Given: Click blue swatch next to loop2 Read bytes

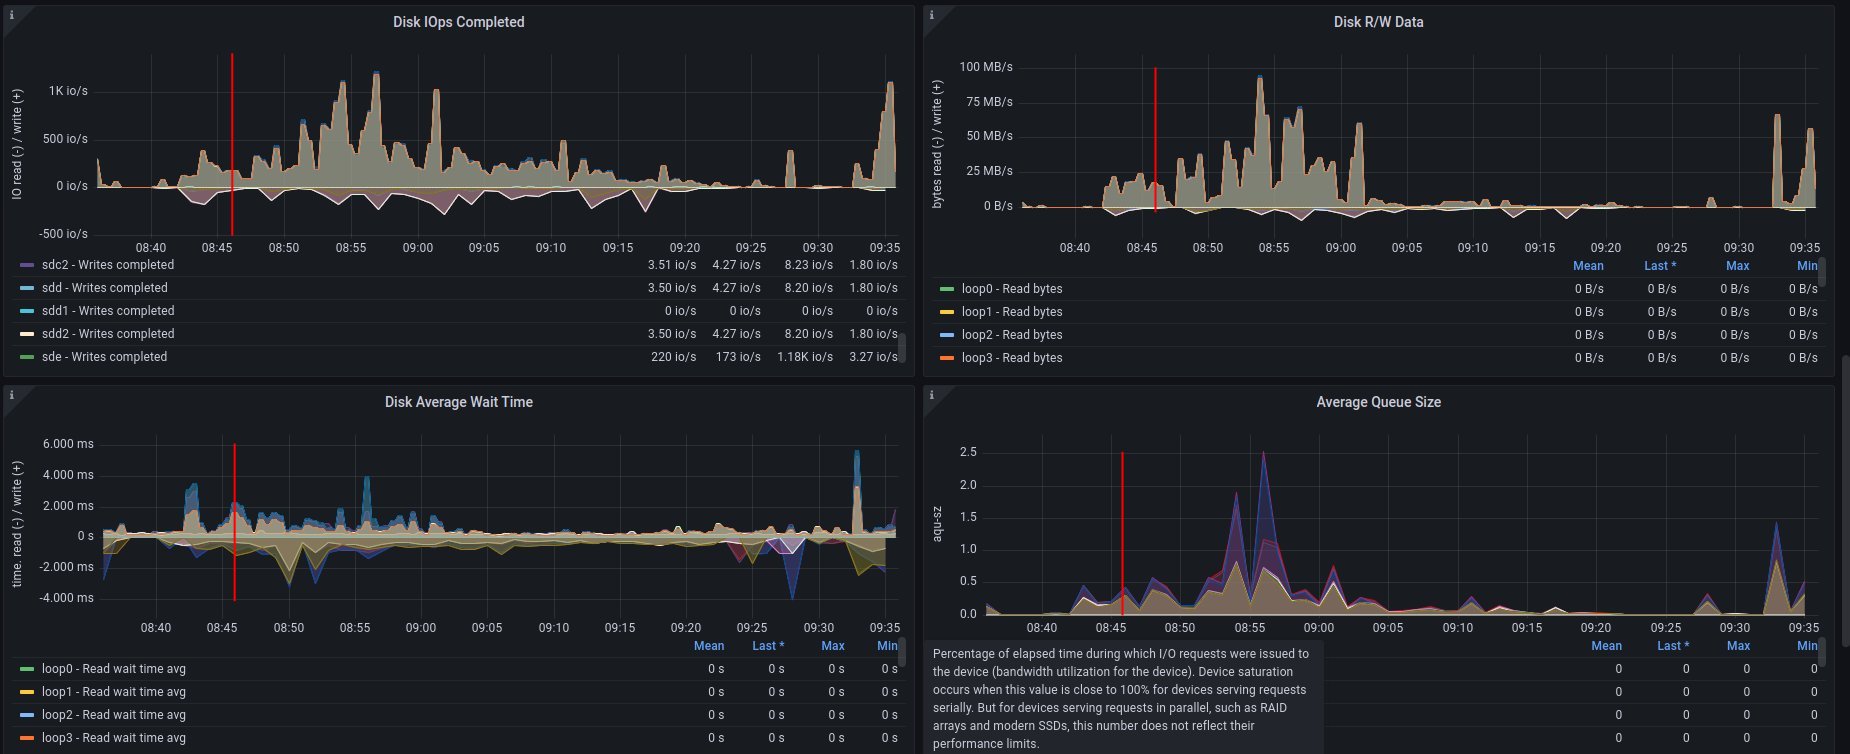Looking at the screenshot, I should pos(947,335).
